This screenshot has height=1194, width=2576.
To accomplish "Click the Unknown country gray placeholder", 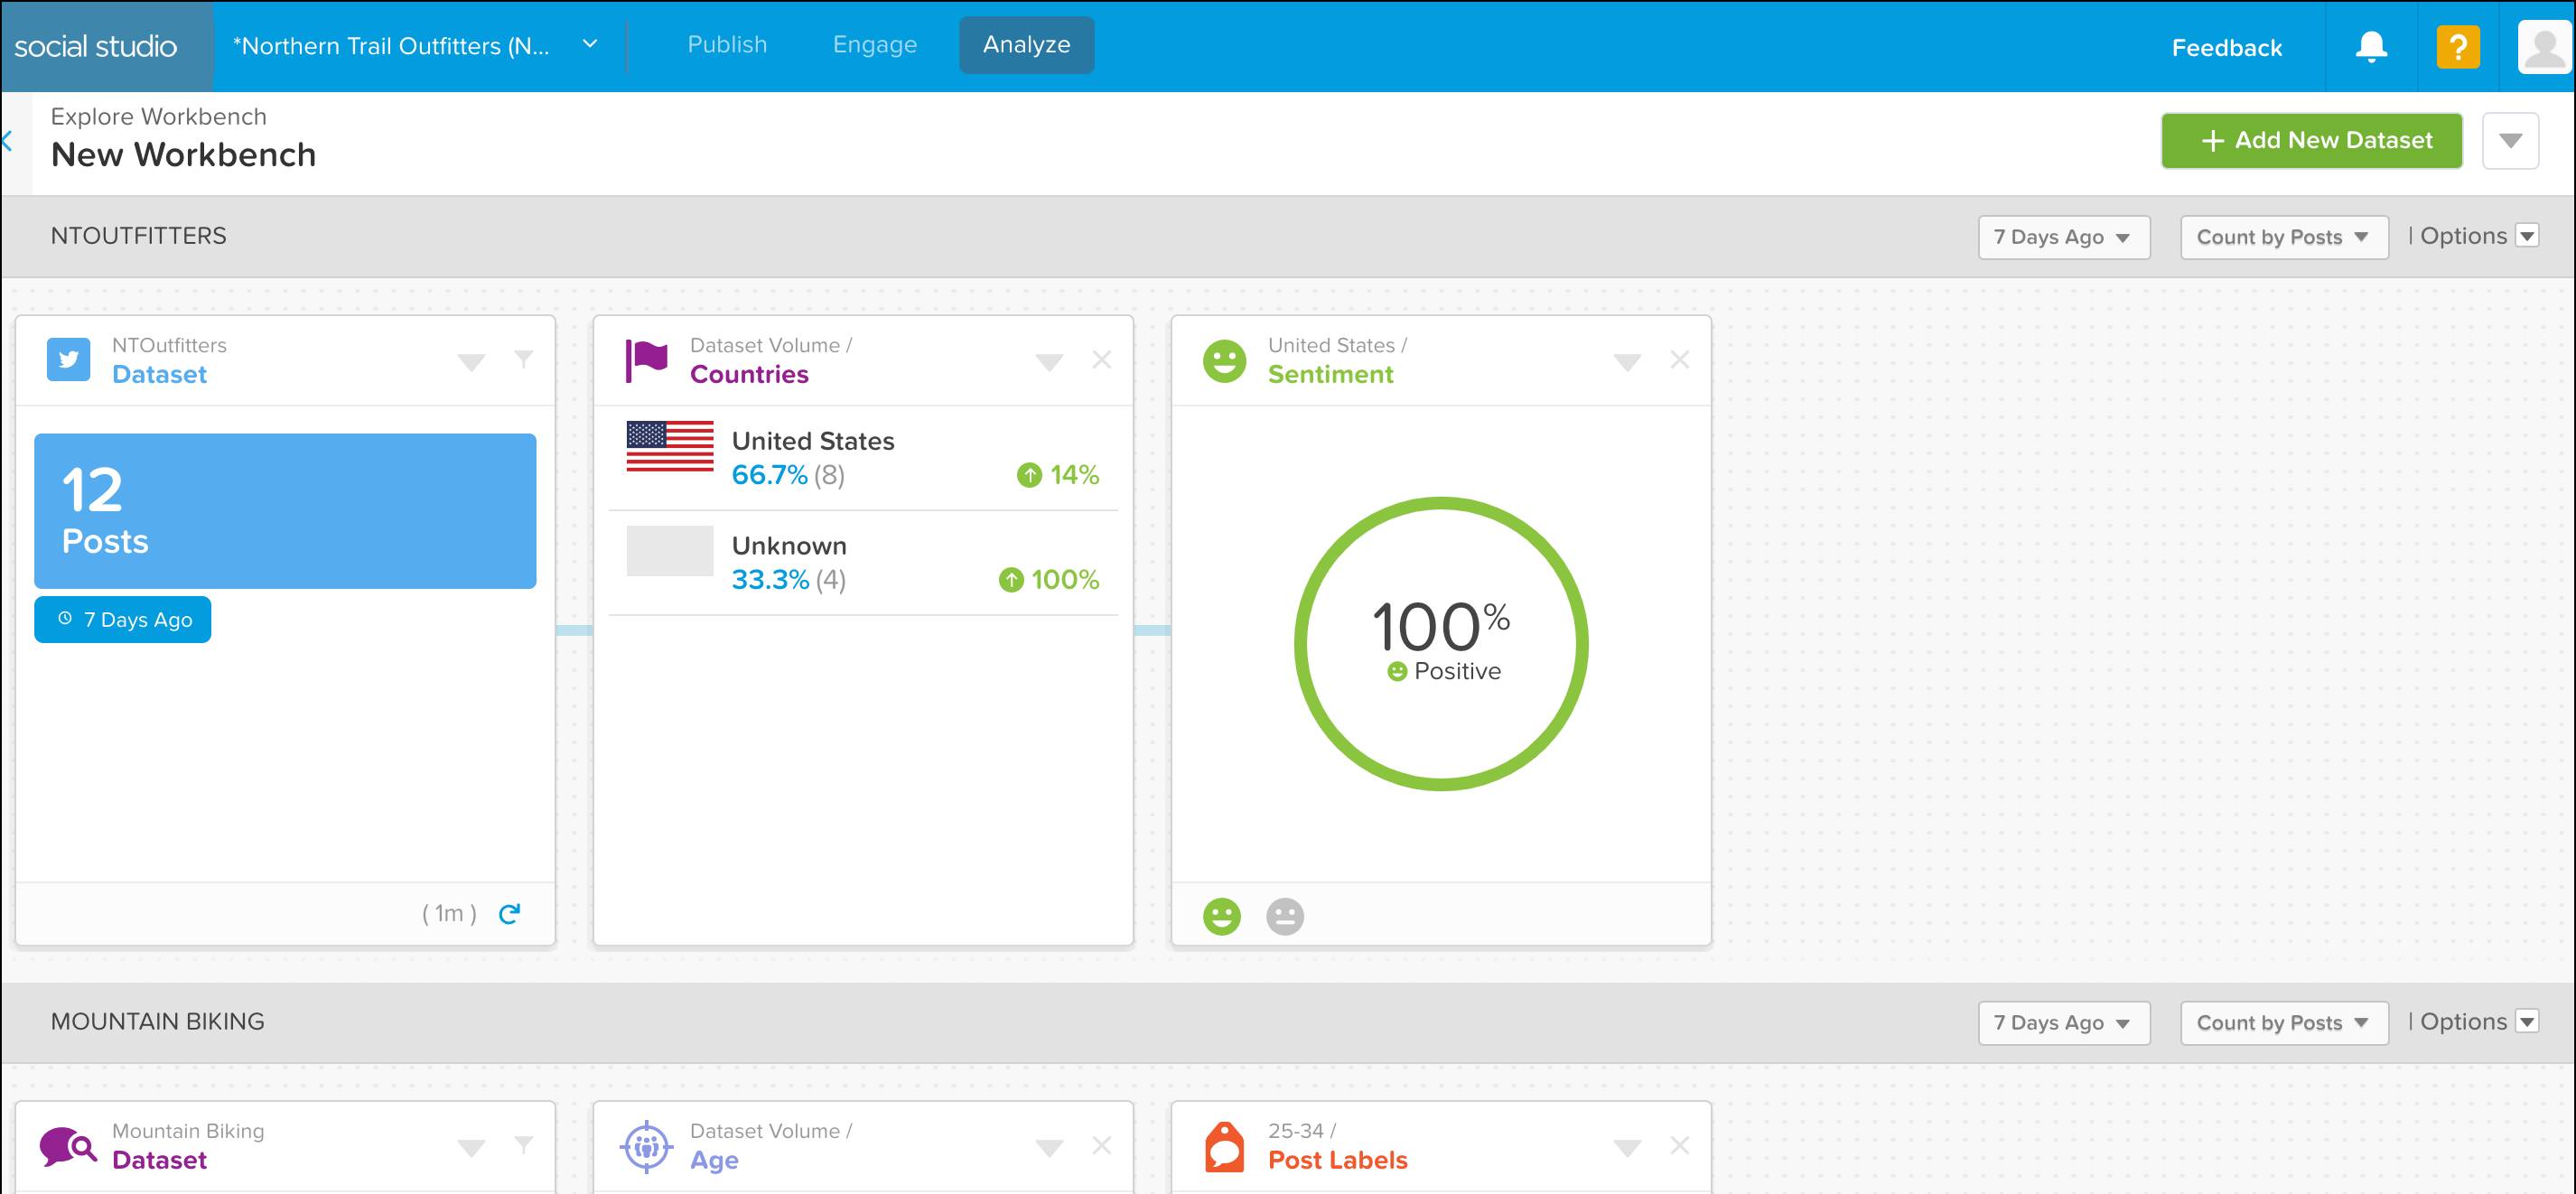I will coord(670,551).
